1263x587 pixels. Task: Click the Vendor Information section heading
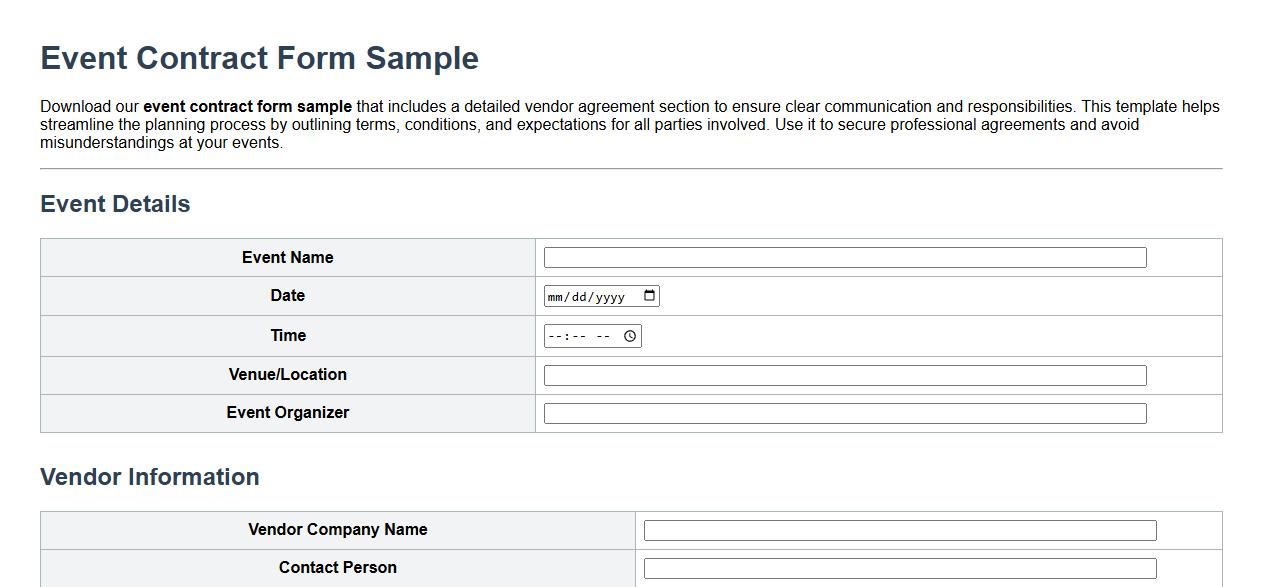150,477
